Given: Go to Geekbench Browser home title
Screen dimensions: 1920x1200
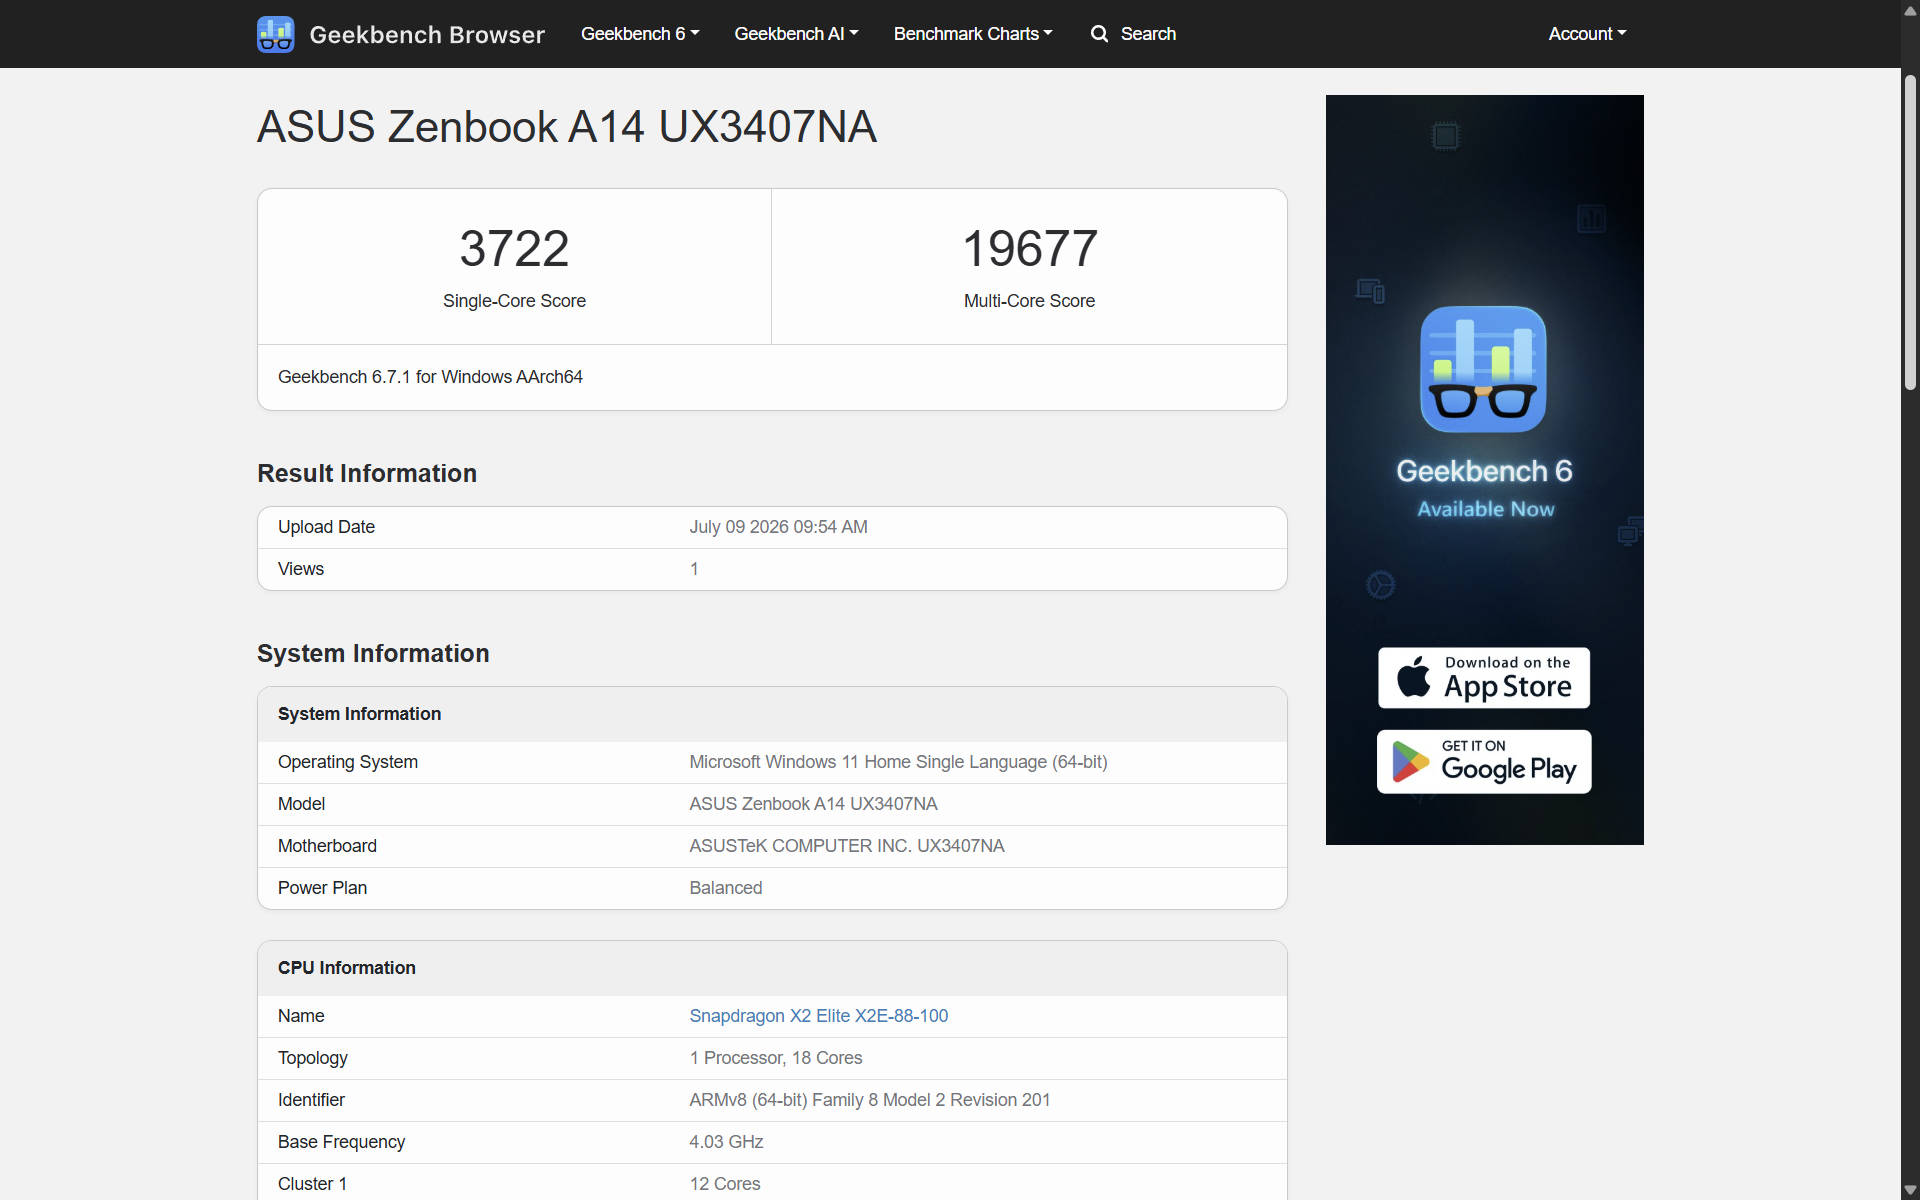Looking at the screenshot, I should tap(427, 34).
